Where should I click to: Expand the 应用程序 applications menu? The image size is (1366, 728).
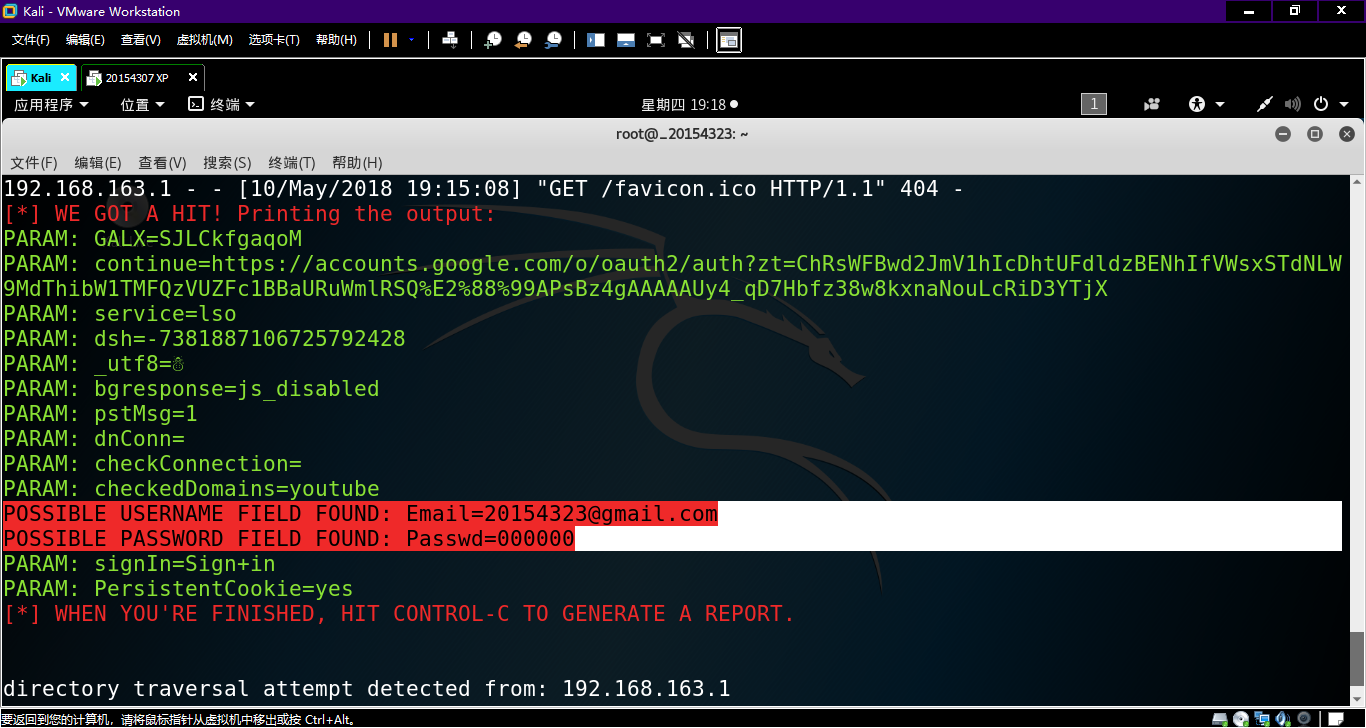click(51, 104)
